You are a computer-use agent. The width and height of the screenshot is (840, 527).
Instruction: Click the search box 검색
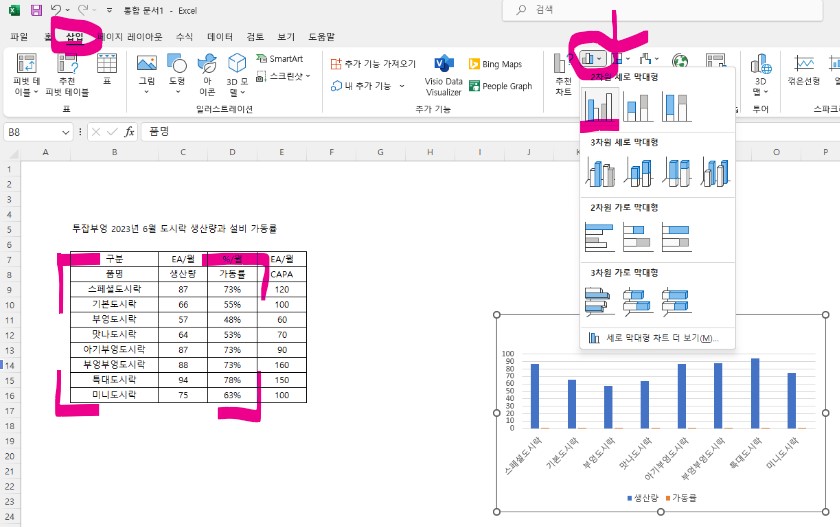(x=662, y=10)
